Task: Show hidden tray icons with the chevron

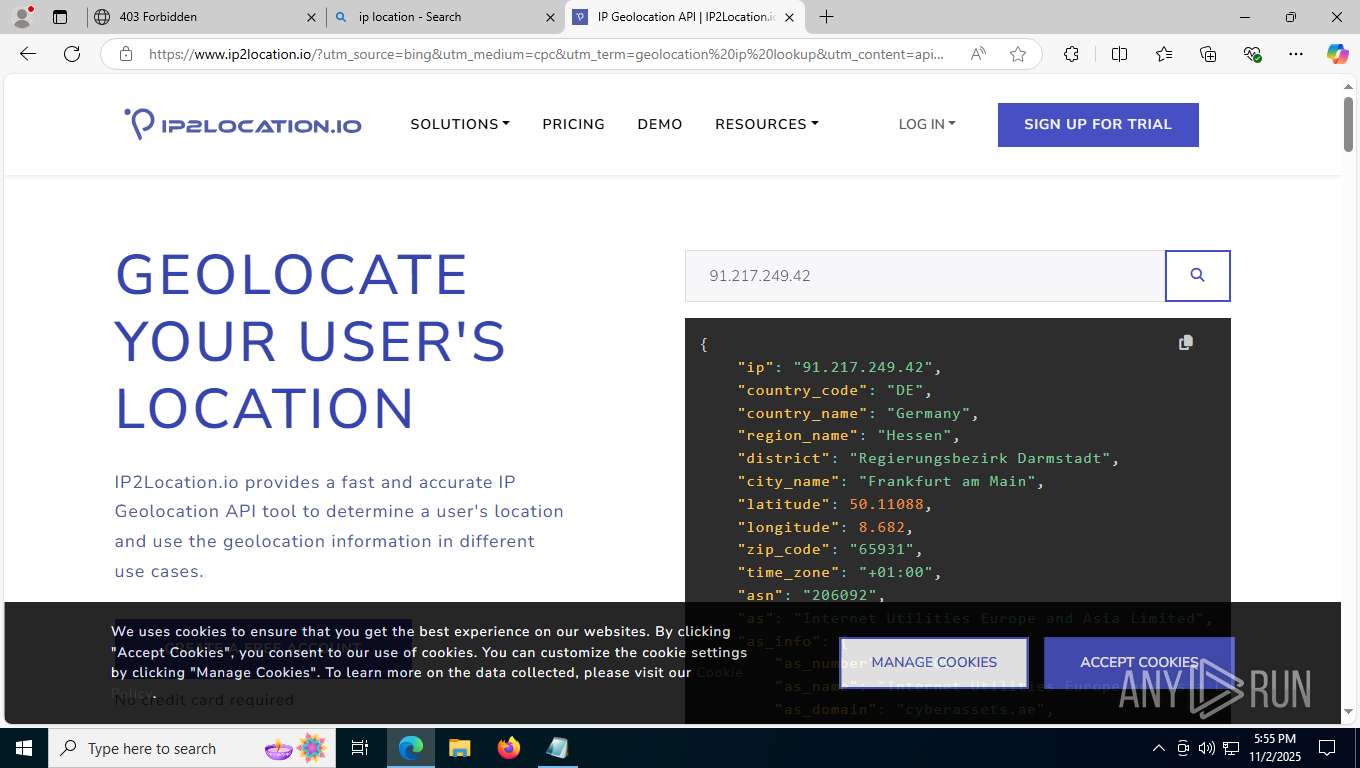Action: coord(1158,748)
